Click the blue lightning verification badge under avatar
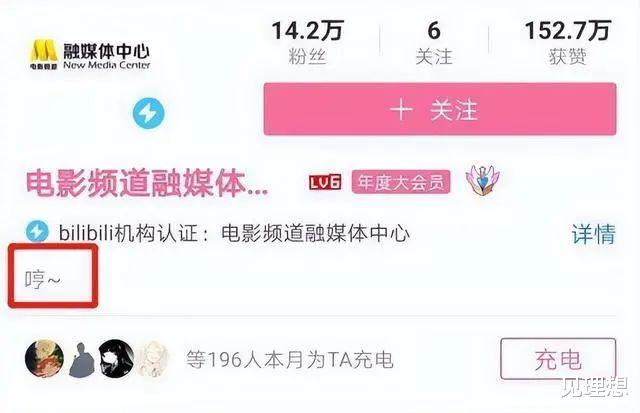This screenshot has width=640, height=413. (149, 113)
